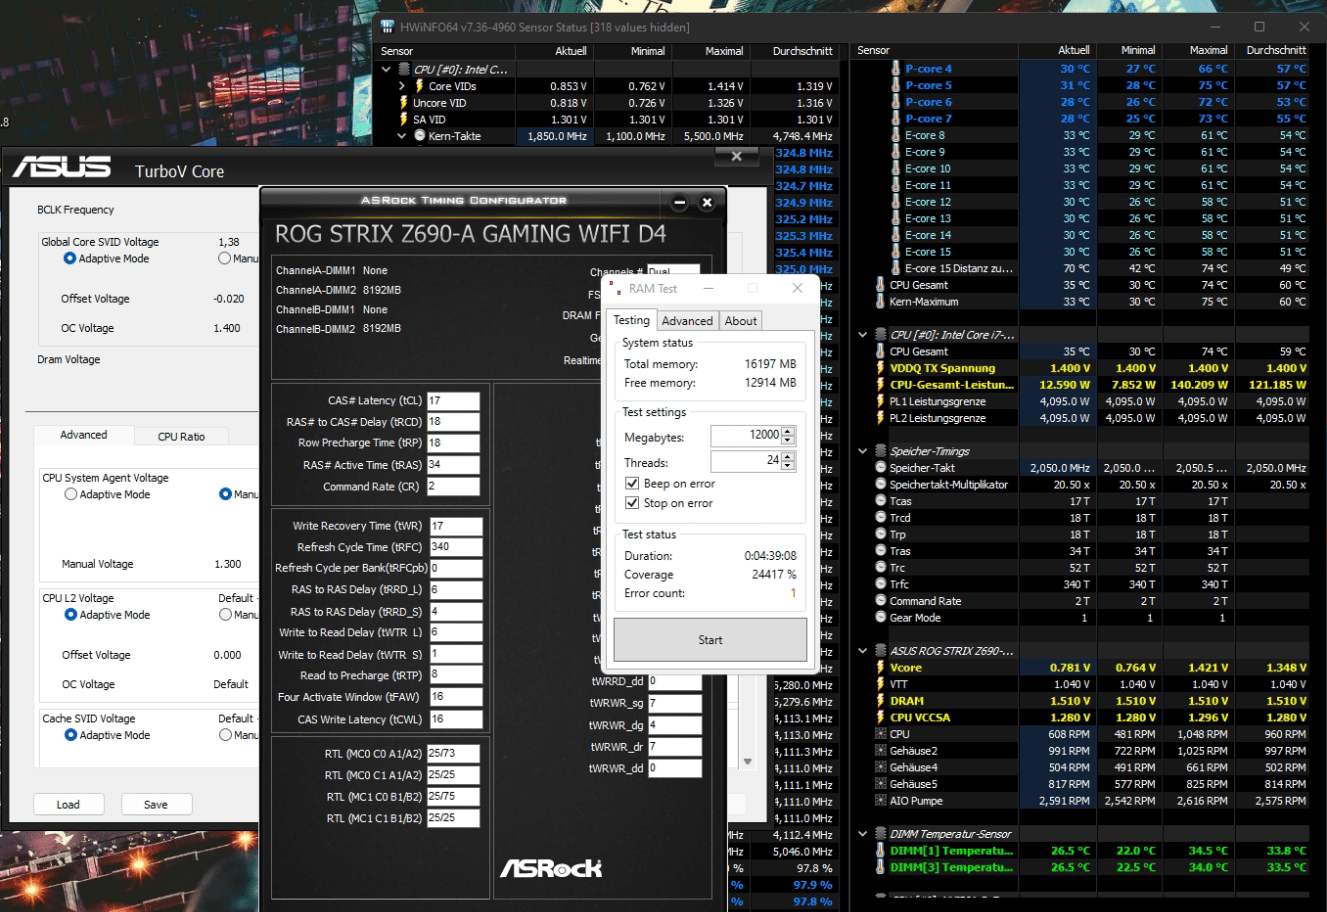
Task: Decrease Threads with the down stepper arrow
Action: pyautogui.click(x=788, y=465)
